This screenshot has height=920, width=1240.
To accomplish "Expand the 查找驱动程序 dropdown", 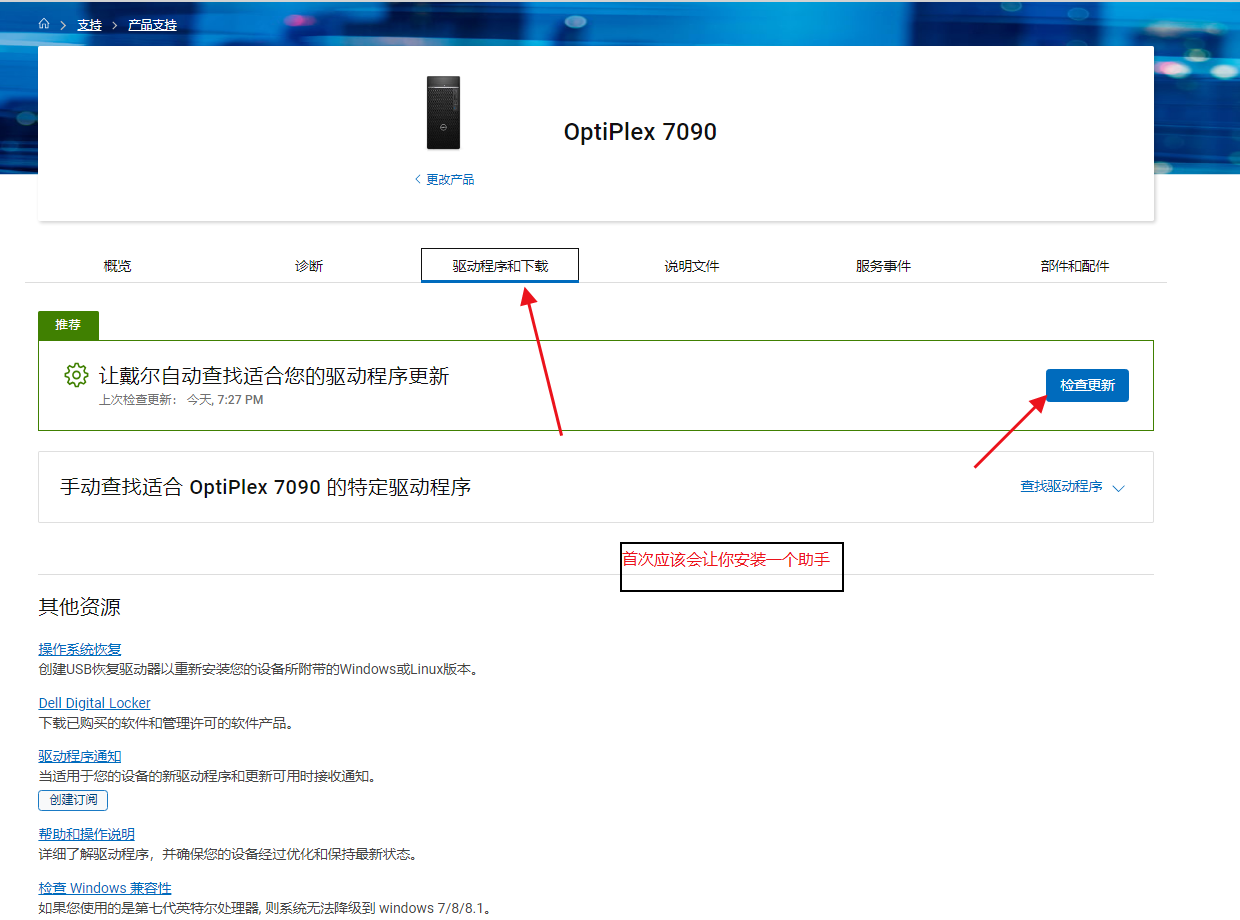I will click(1072, 487).
